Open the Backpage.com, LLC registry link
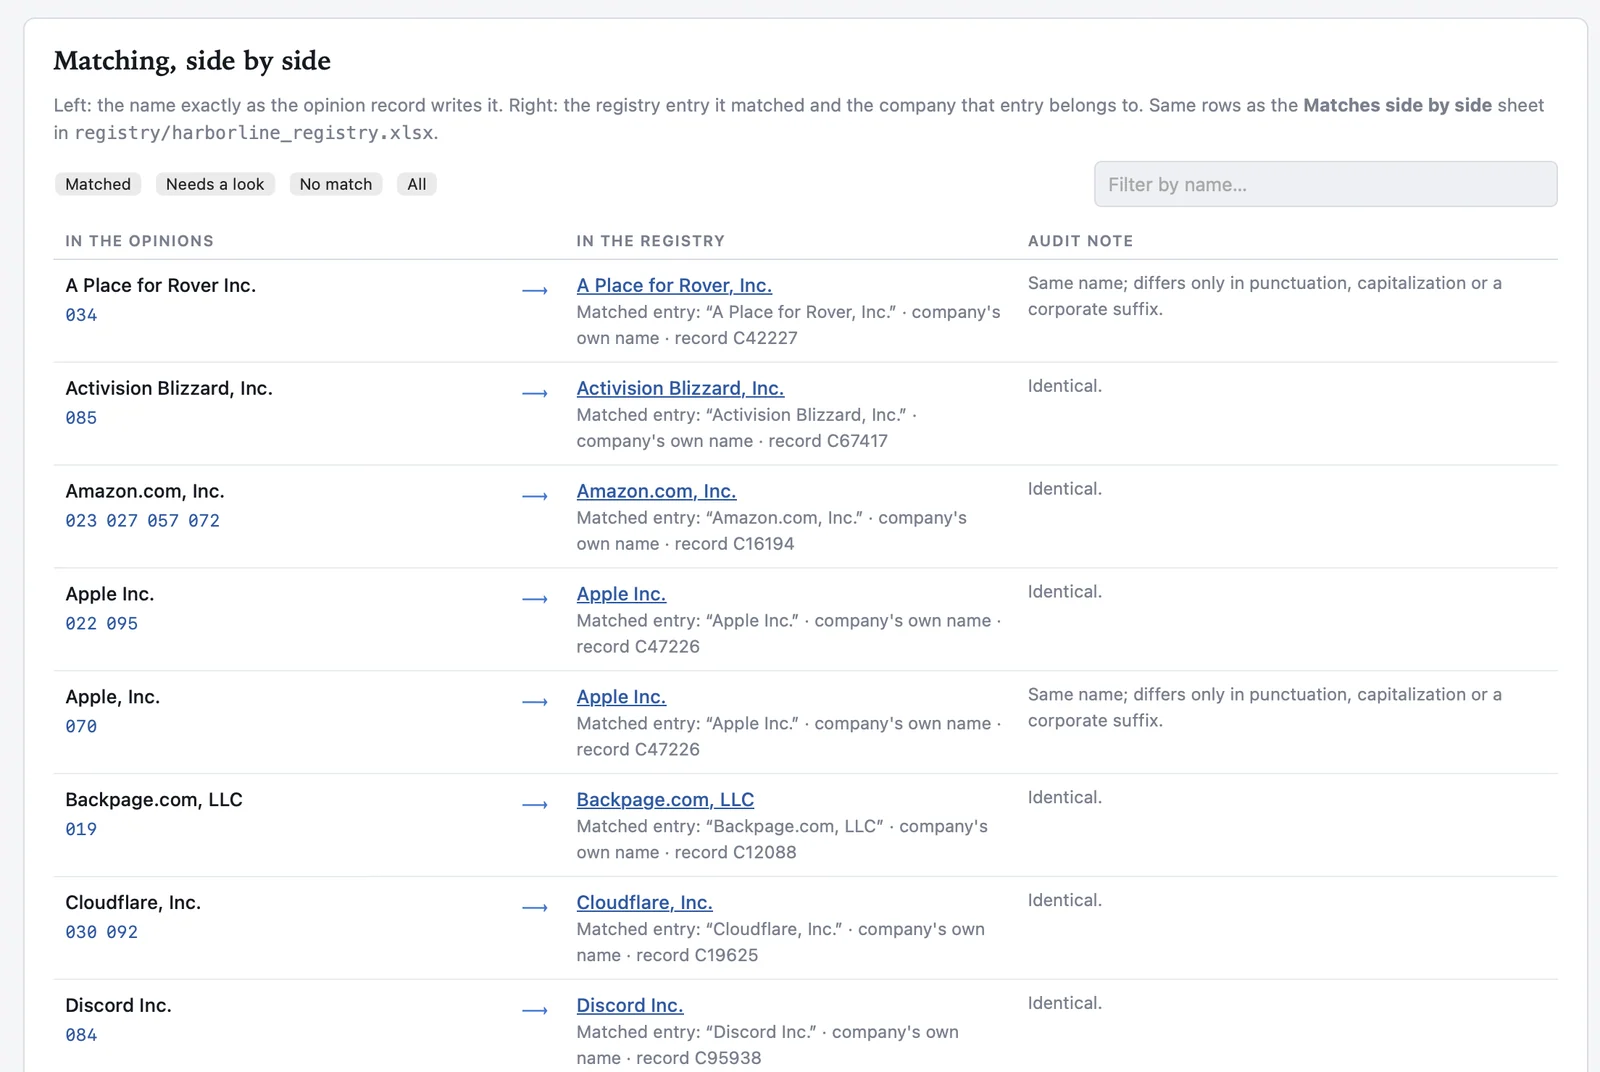The height and width of the screenshot is (1072, 1600). 665,800
